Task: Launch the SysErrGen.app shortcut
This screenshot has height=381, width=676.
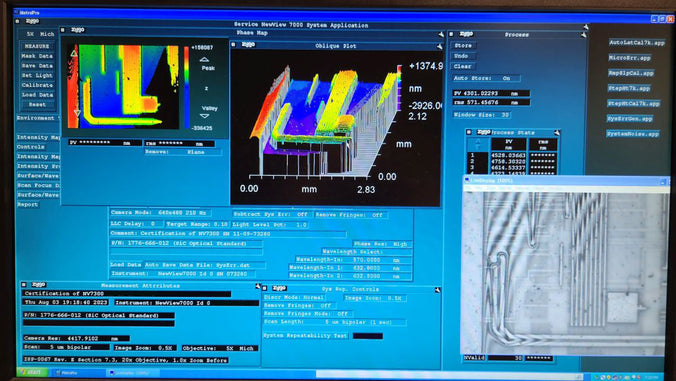Action: click(x=630, y=119)
